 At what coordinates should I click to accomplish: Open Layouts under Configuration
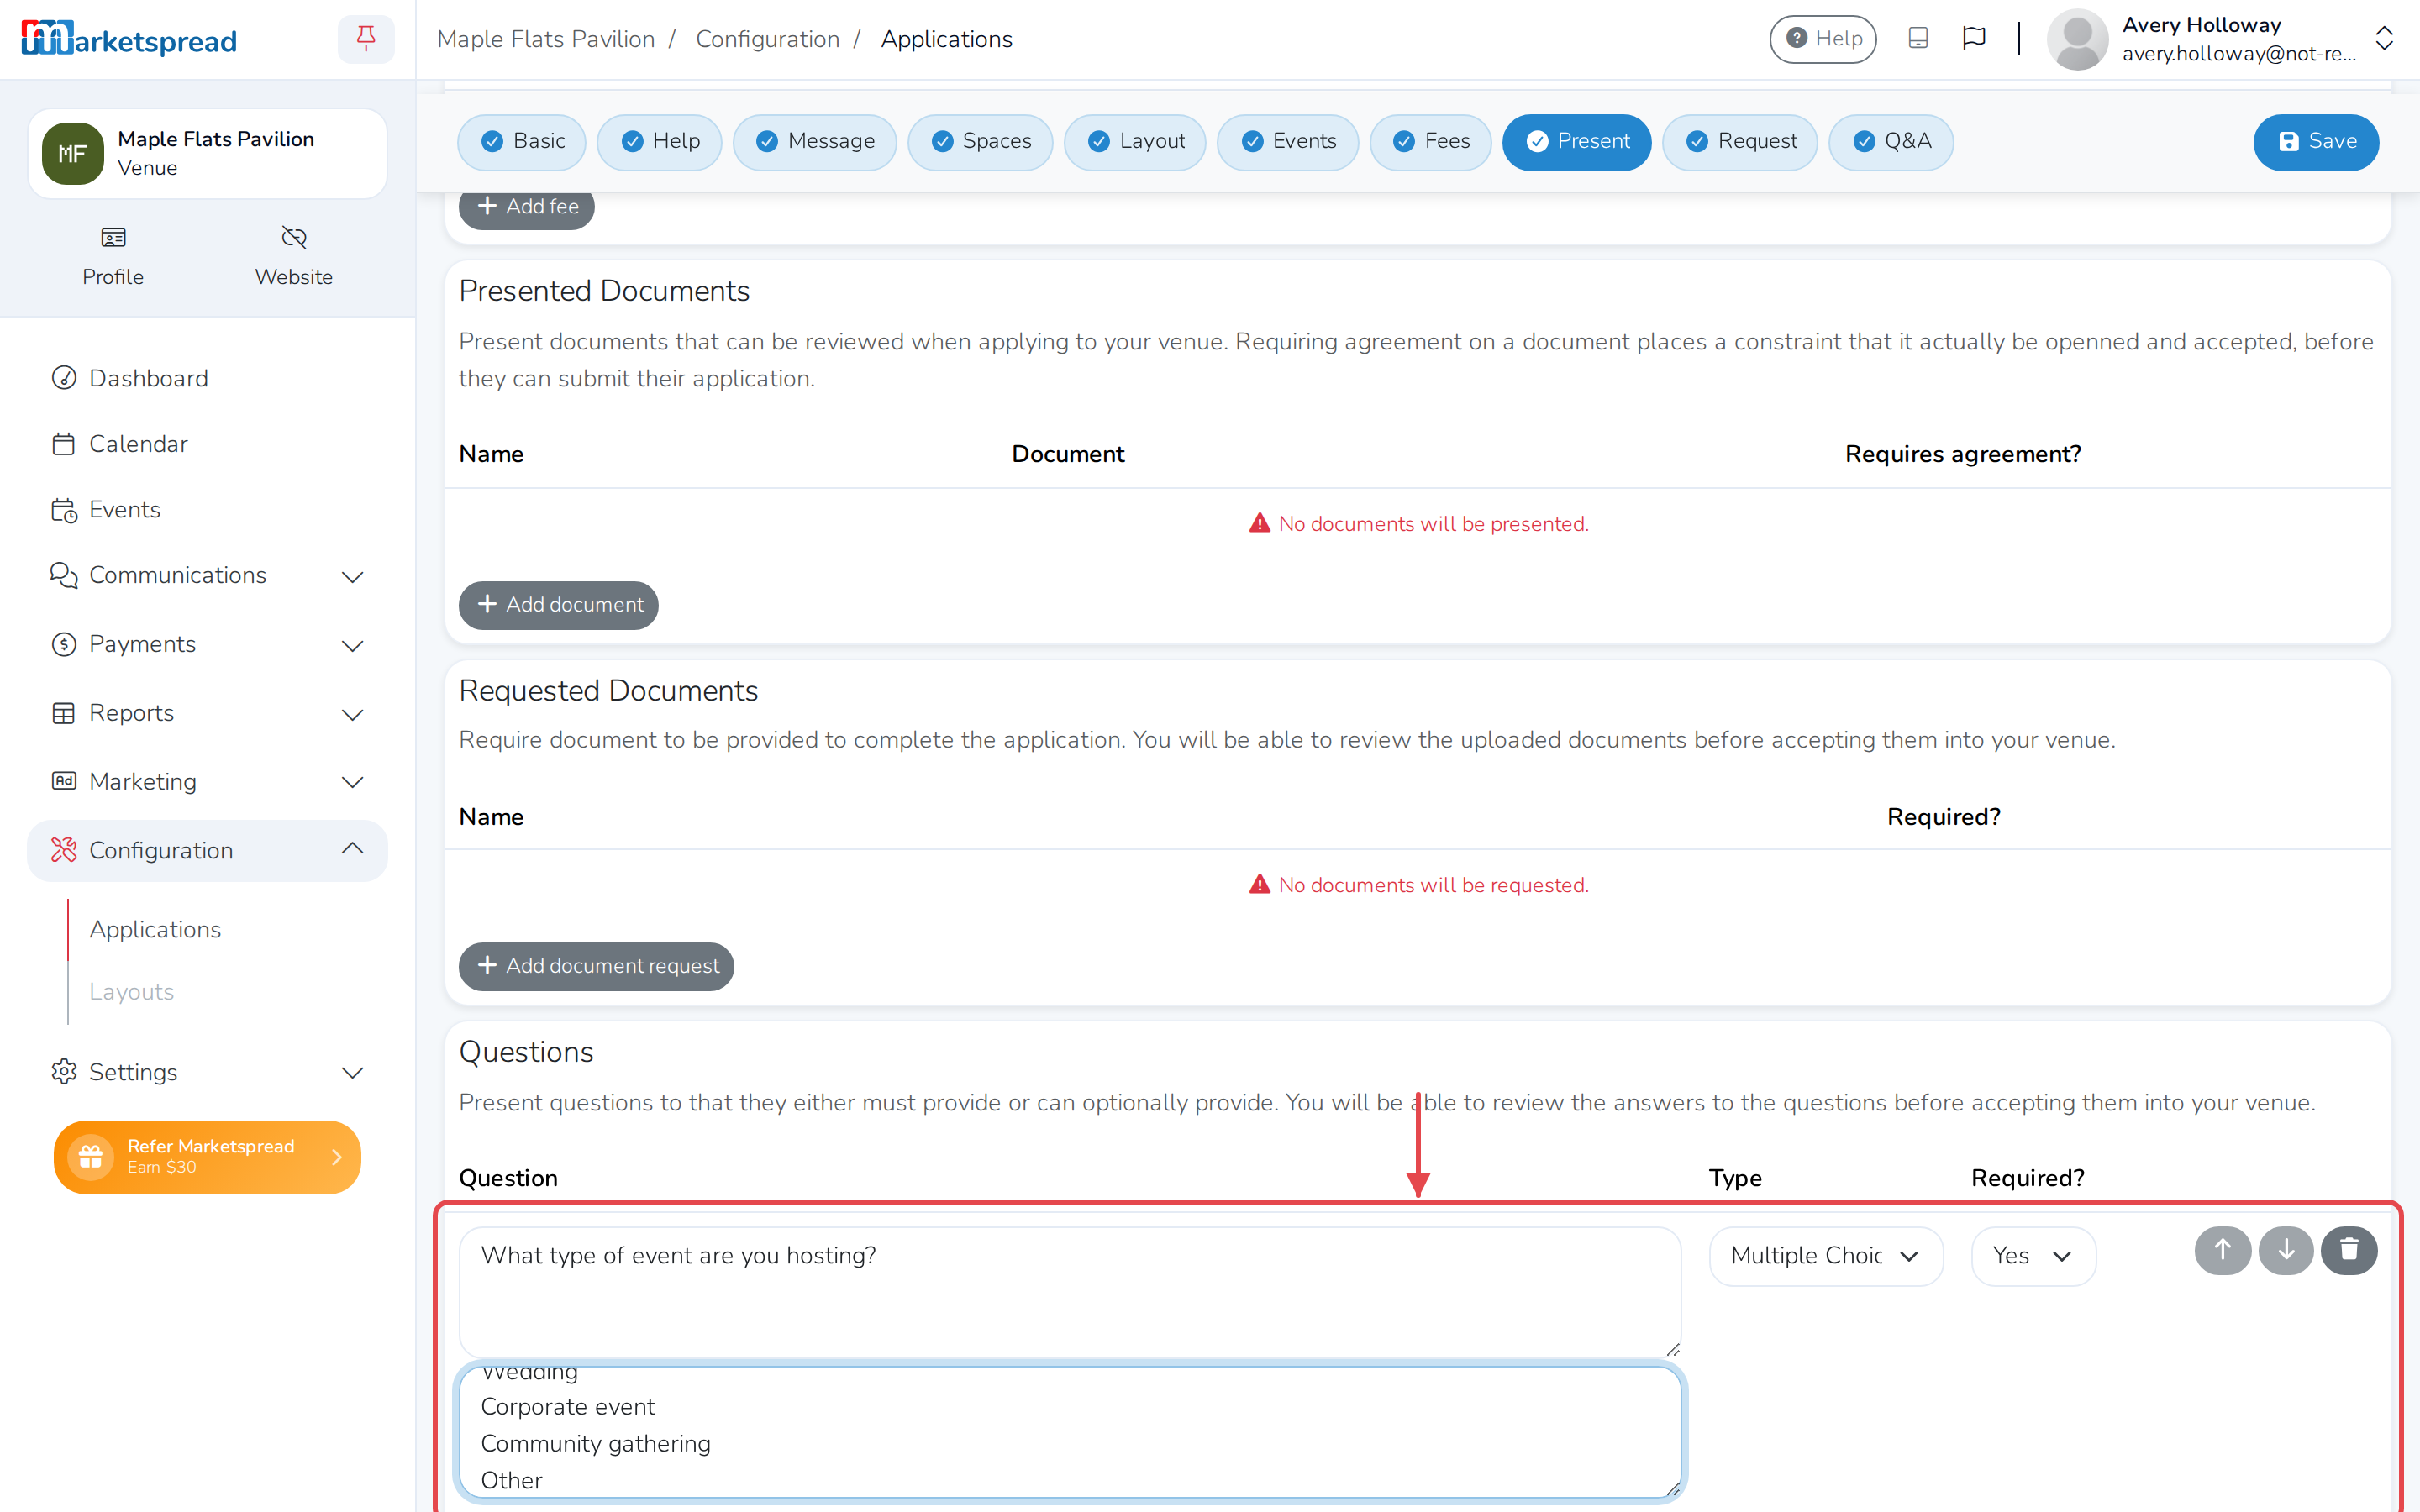click(131, 991)
